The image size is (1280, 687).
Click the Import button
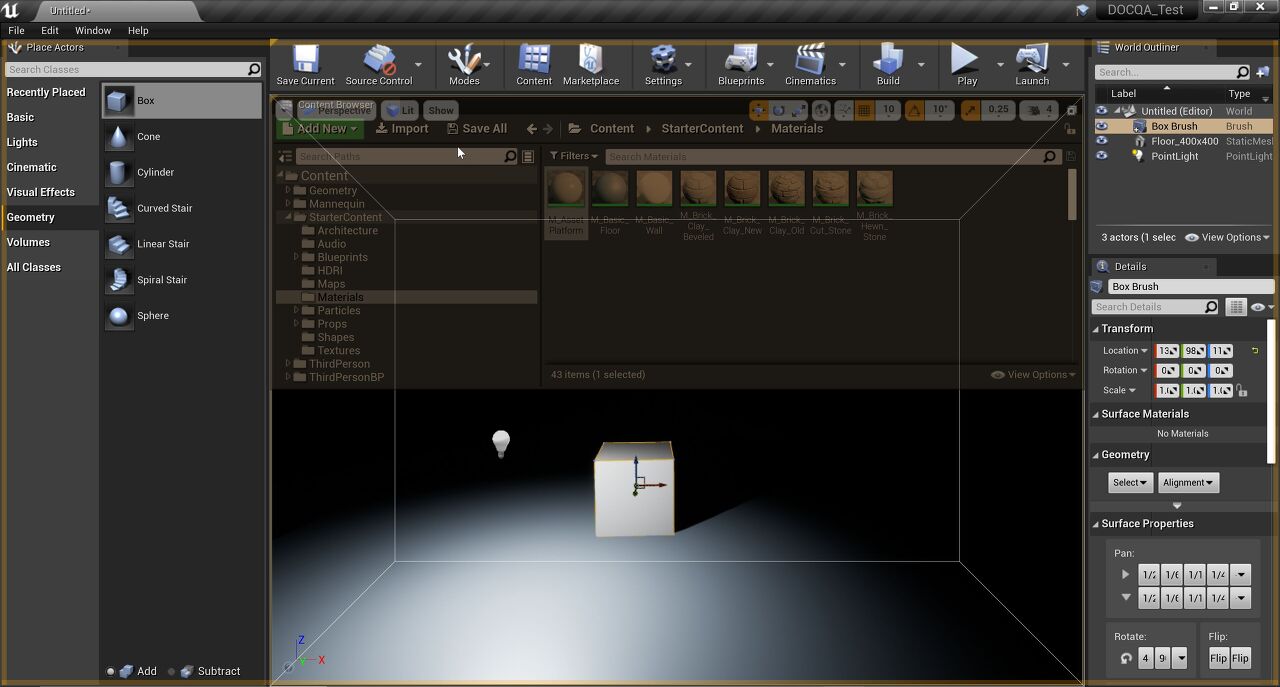coord(402,129)
